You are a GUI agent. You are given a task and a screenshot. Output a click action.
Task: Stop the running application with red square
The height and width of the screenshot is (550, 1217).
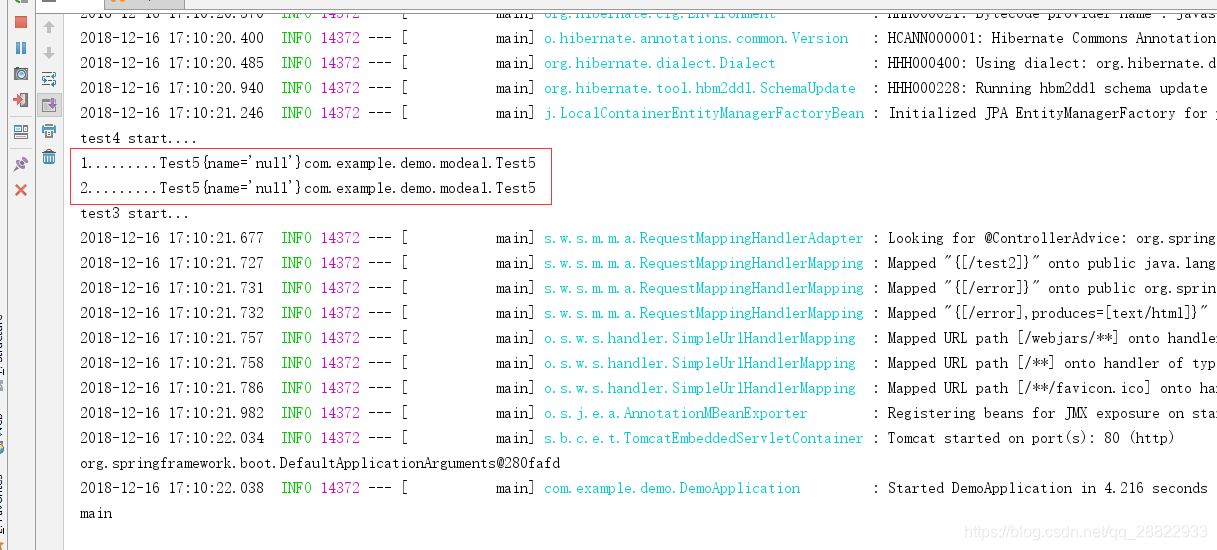pyautogui.click(x=21, y=22)
